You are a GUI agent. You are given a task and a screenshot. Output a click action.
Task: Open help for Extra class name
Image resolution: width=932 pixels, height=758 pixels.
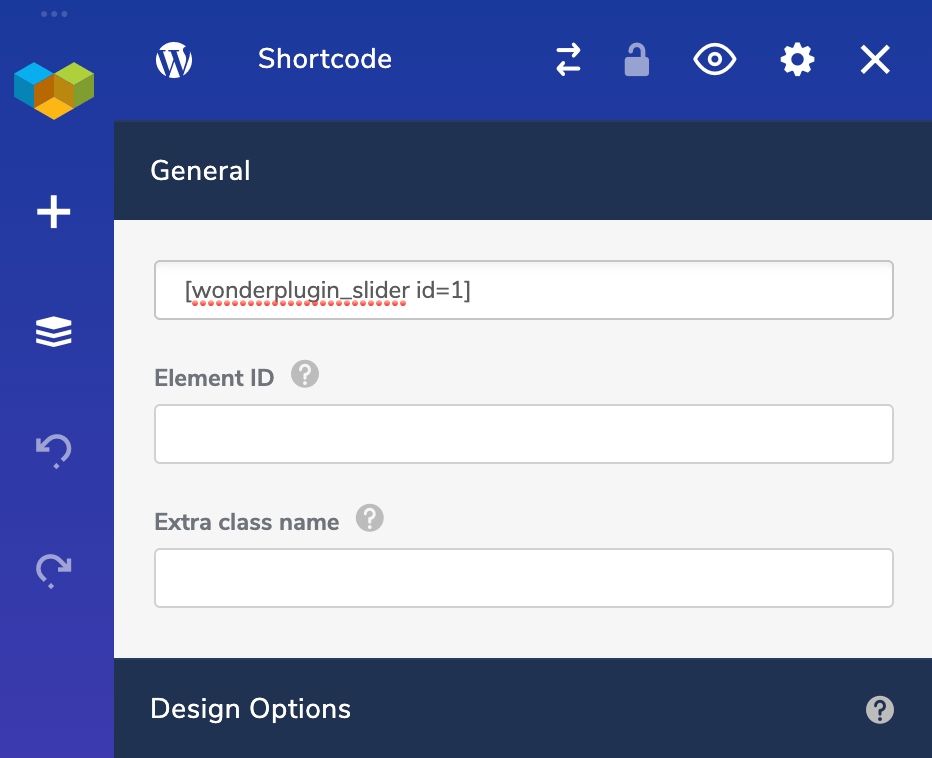click(368, 518)
